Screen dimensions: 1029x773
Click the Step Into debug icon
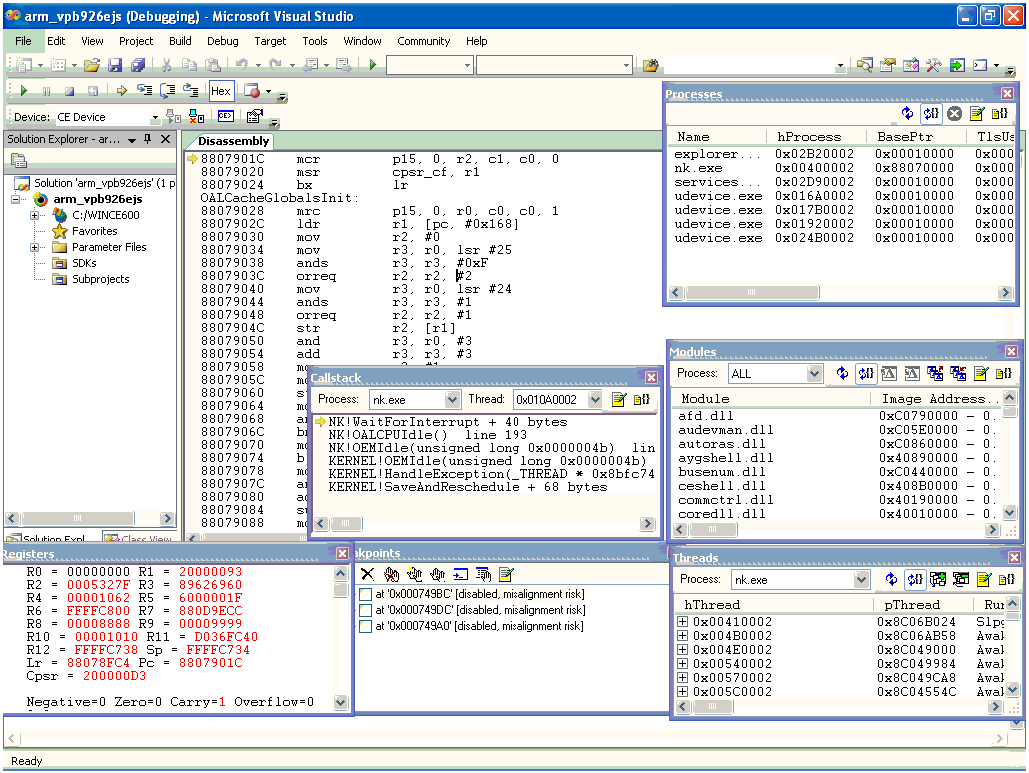click(x=145, y=89)
